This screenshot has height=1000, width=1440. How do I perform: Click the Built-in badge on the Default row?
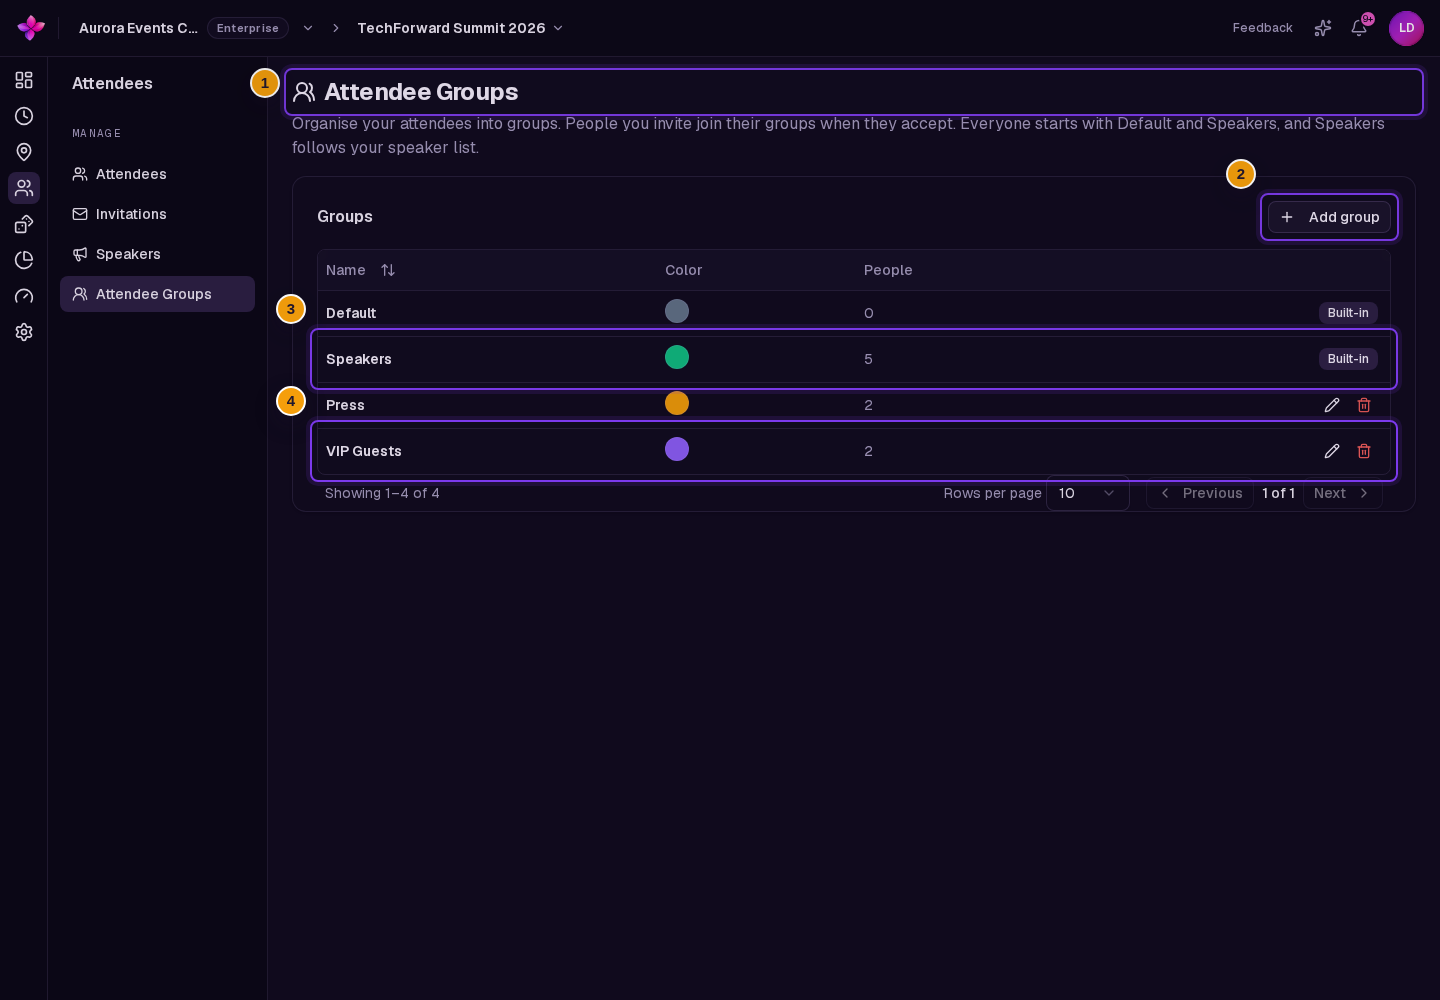1348,313
